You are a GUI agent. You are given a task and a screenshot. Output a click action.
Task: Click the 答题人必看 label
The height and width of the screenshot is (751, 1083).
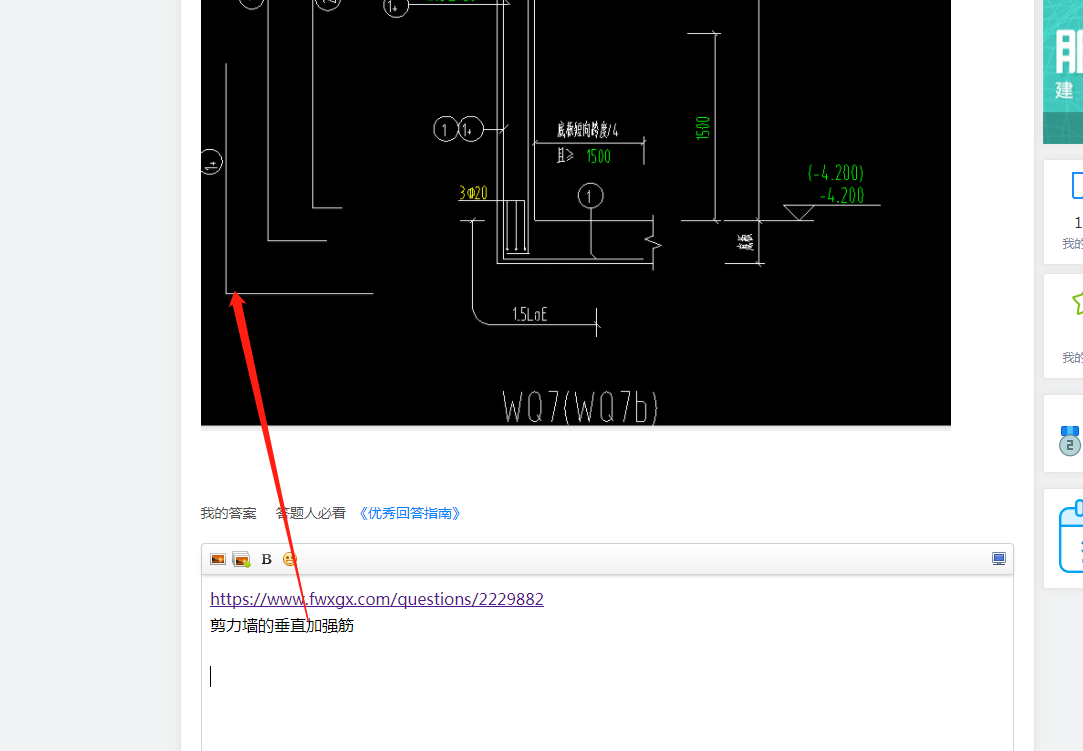pyautogui.click(x=310, y=513)
